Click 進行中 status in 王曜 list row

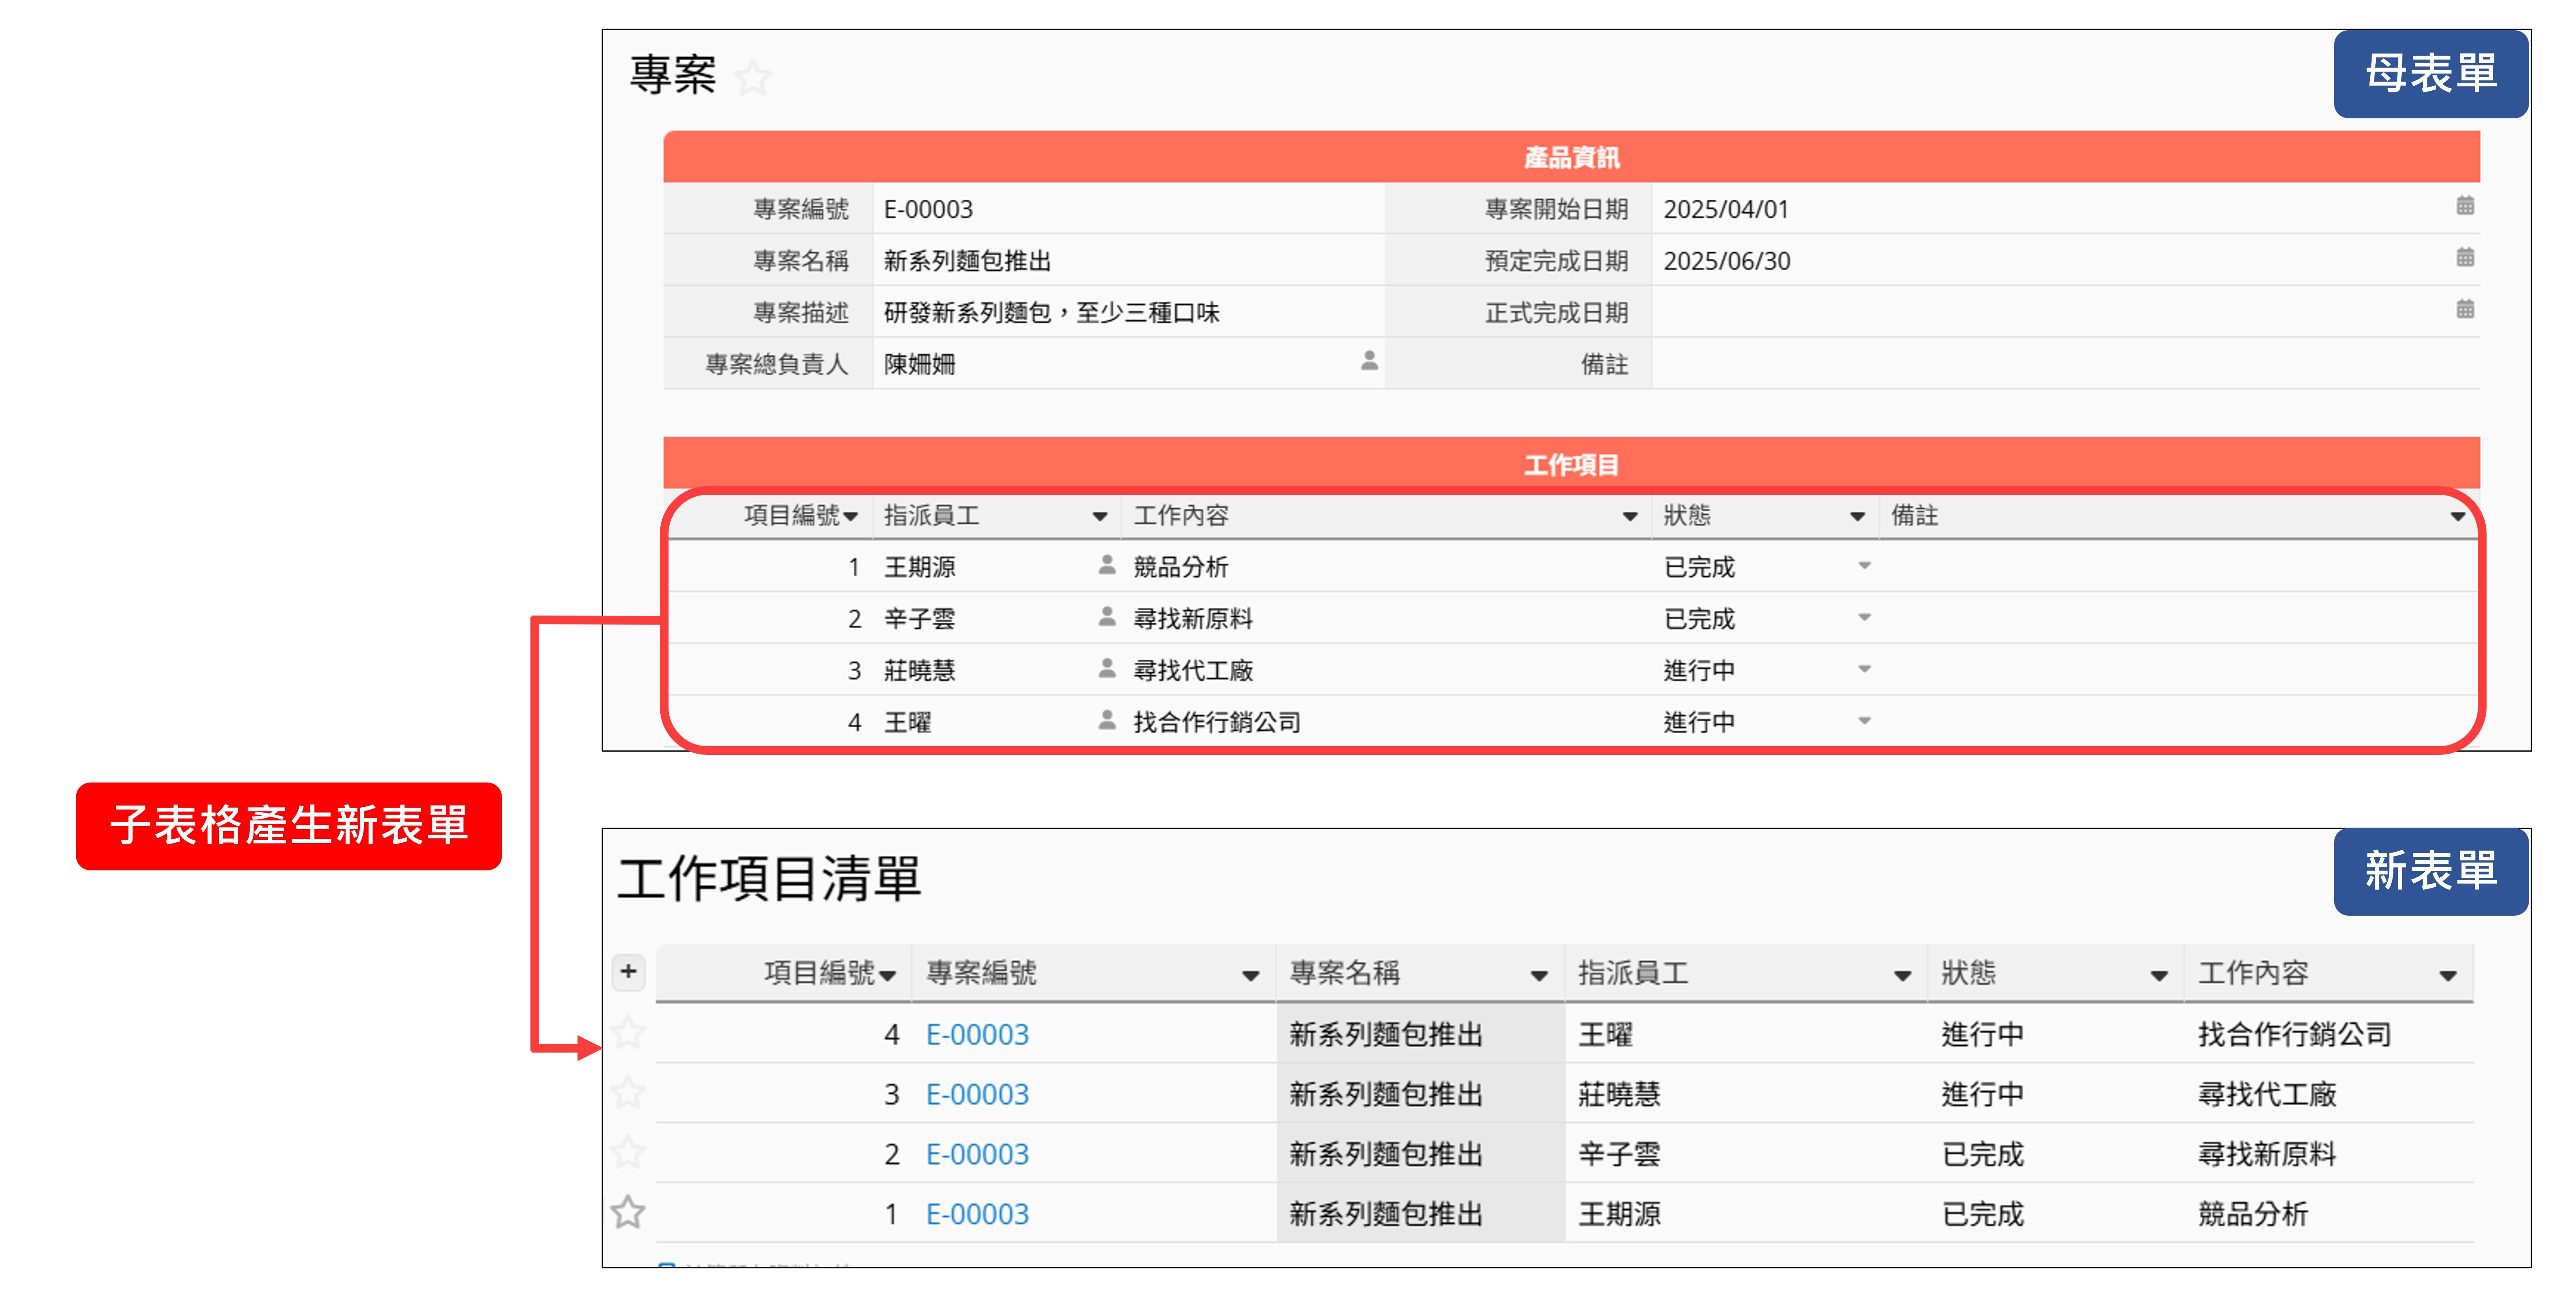[x=1982, y=1034]
